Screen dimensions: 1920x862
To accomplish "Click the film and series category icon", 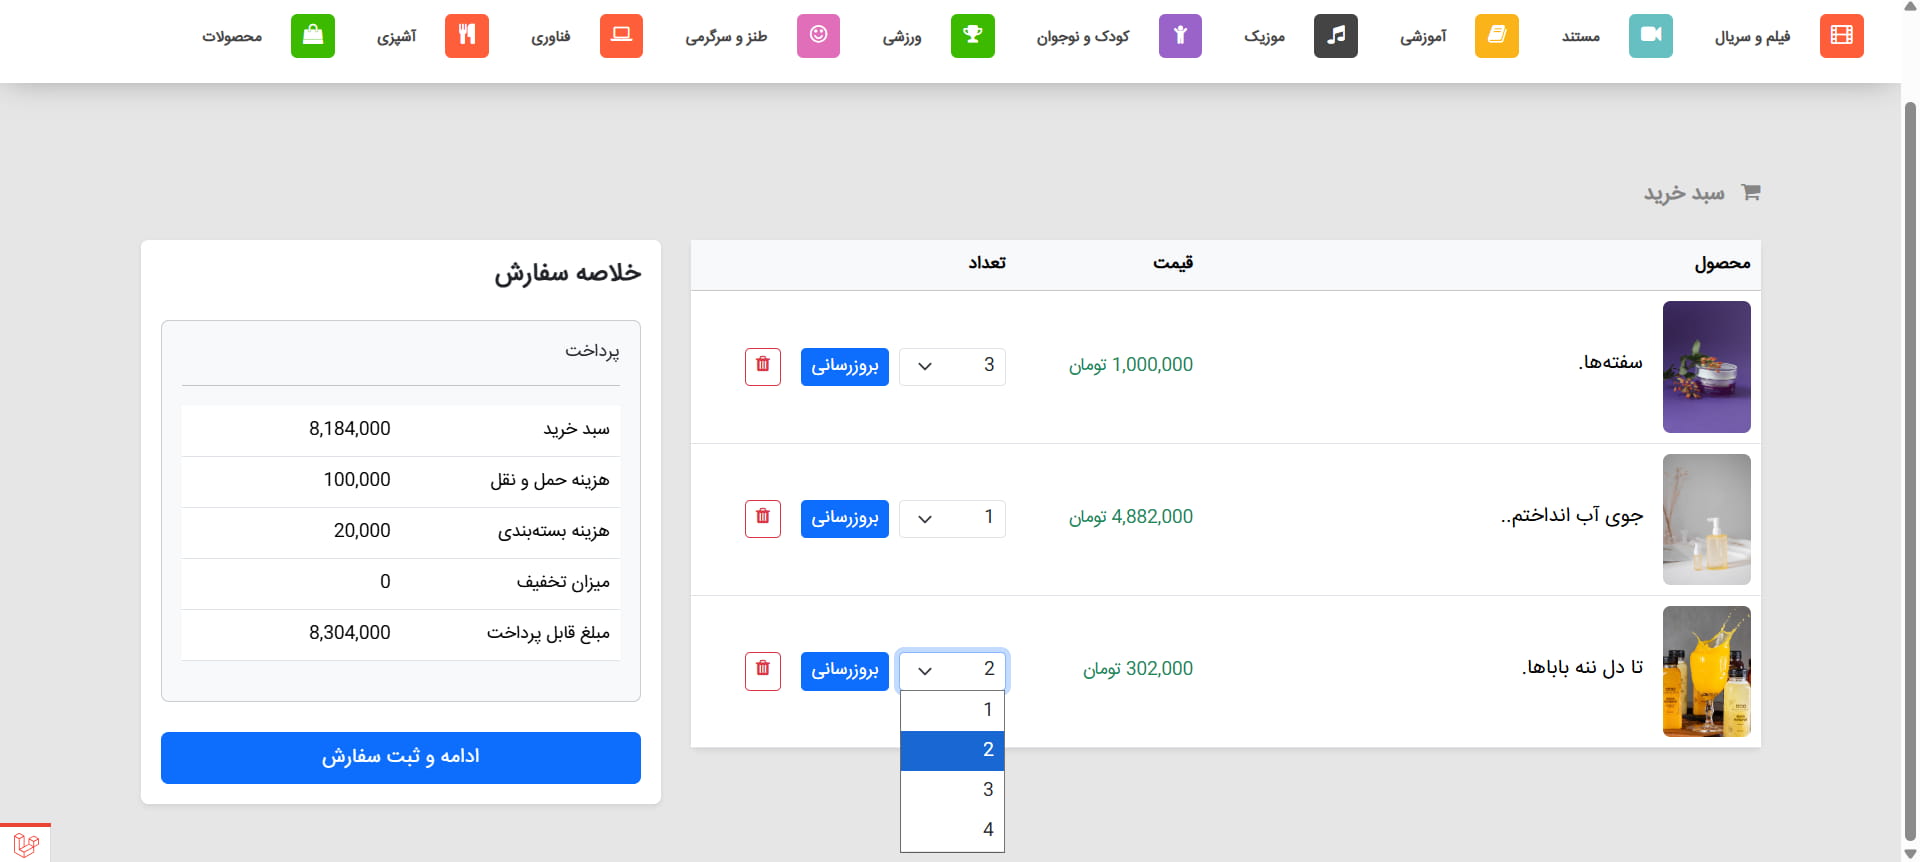I will [1841, 36].
